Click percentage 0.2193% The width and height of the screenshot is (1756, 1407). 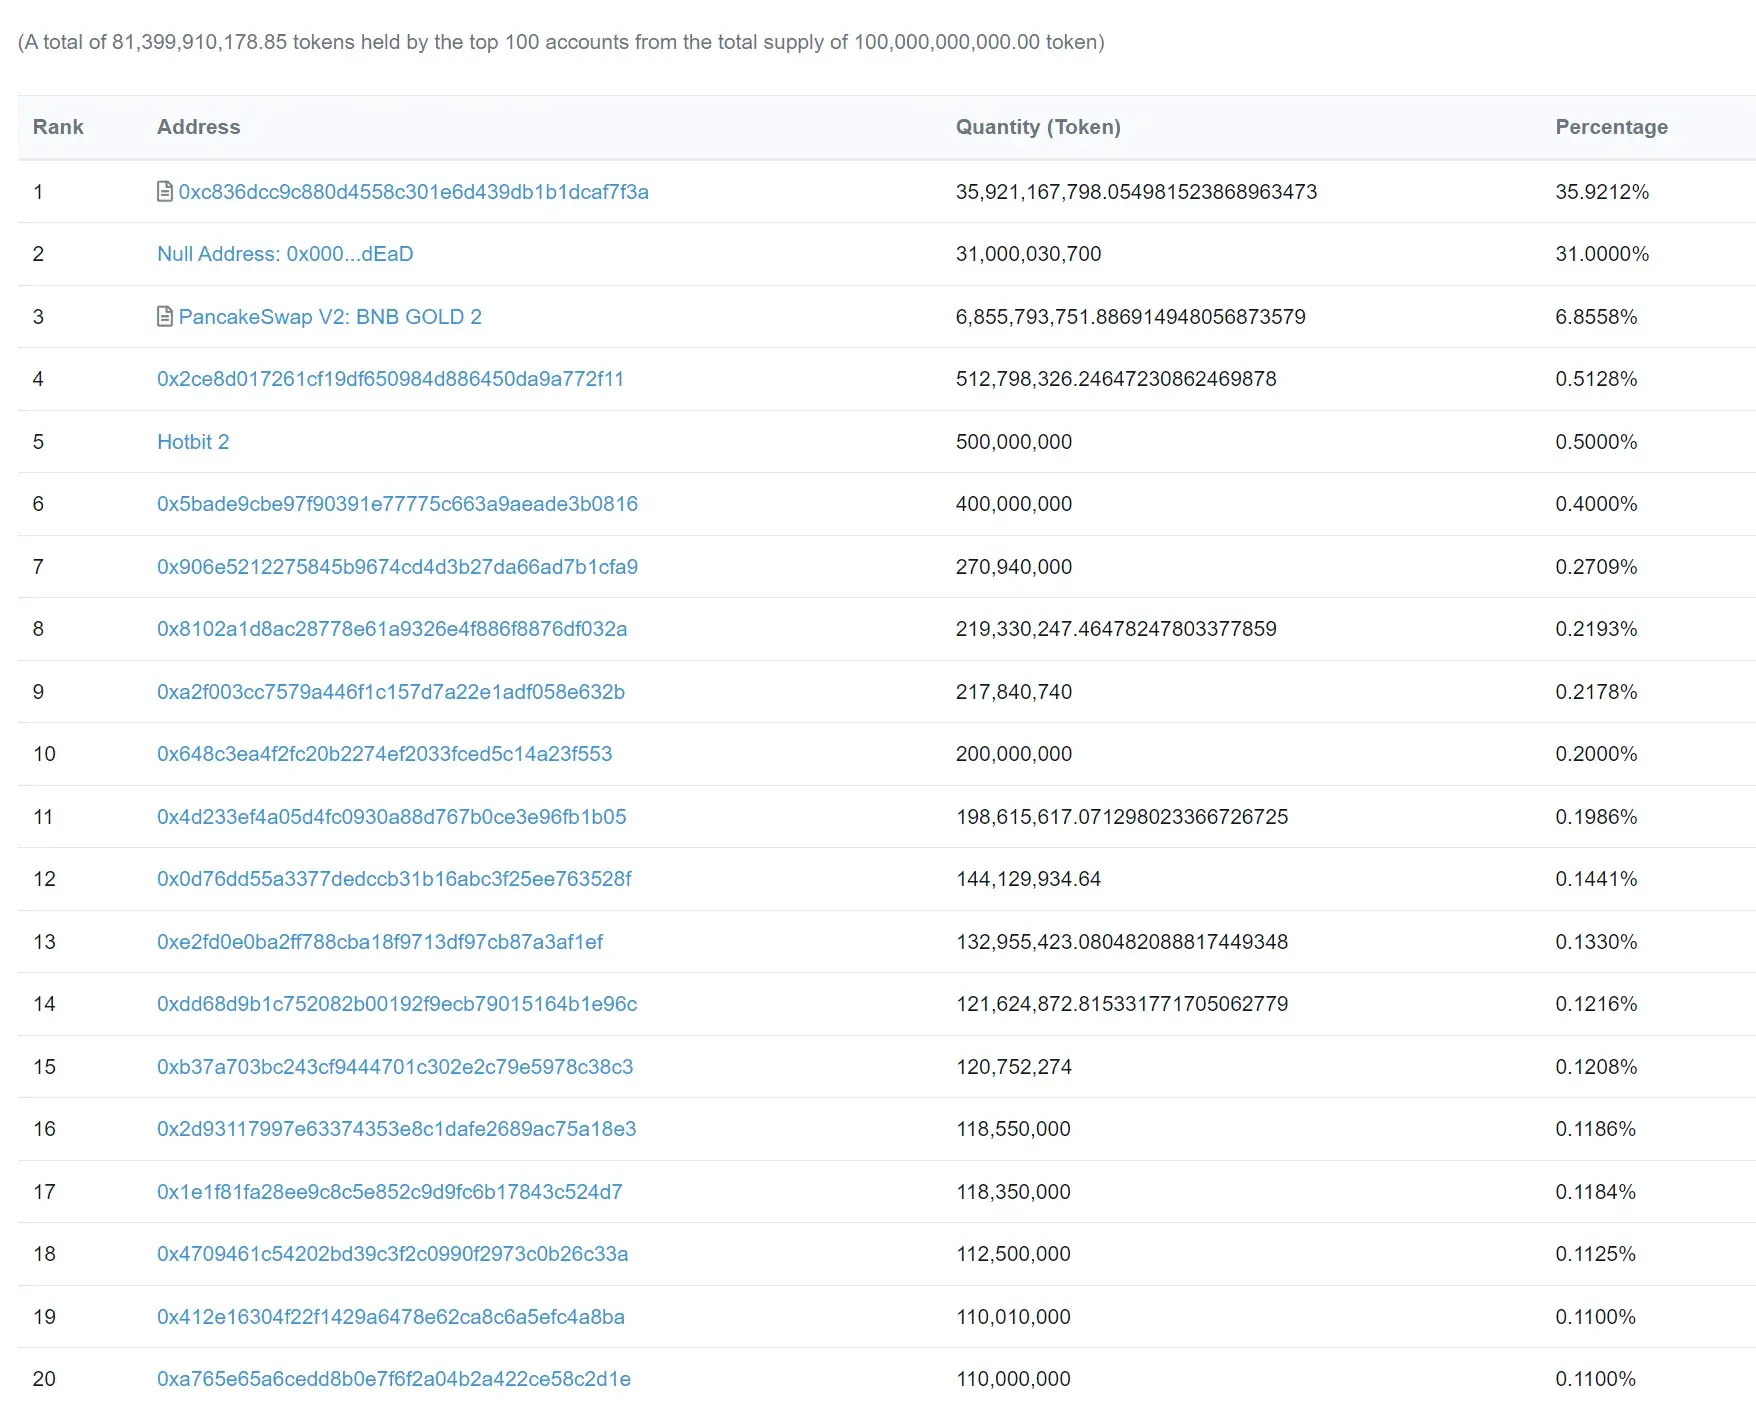click(1596, 629)
